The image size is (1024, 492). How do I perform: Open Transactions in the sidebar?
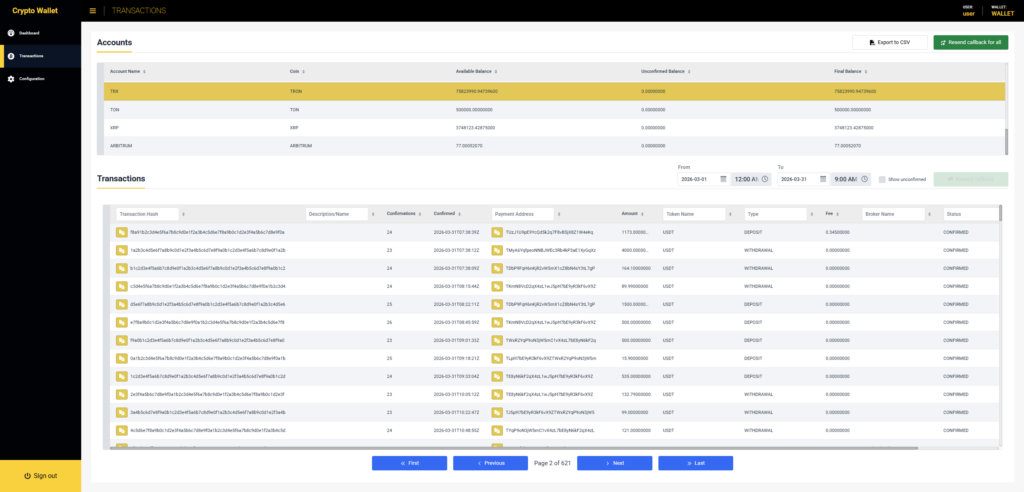point(30,56)
